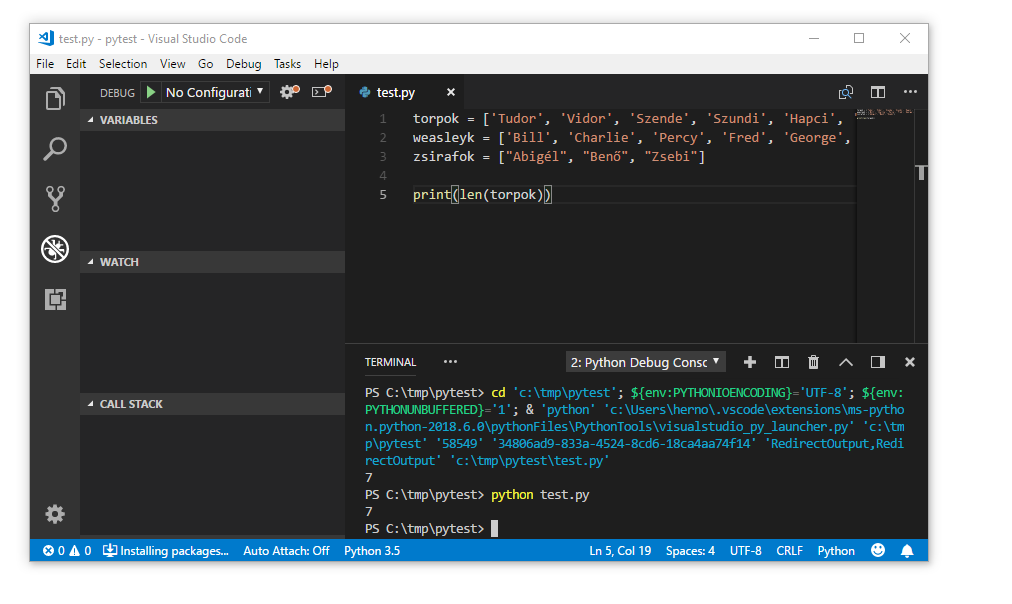Click errors count icon in status bar

[54, 550]
